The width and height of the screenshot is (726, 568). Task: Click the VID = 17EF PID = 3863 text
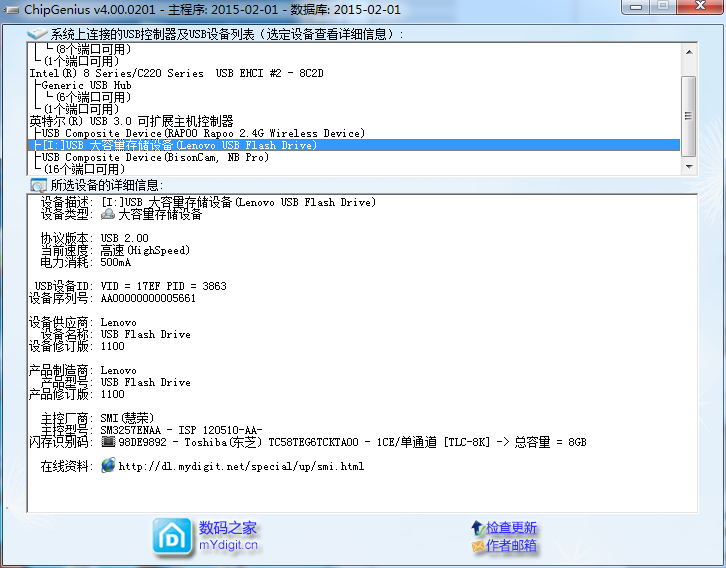pos(163,286)
